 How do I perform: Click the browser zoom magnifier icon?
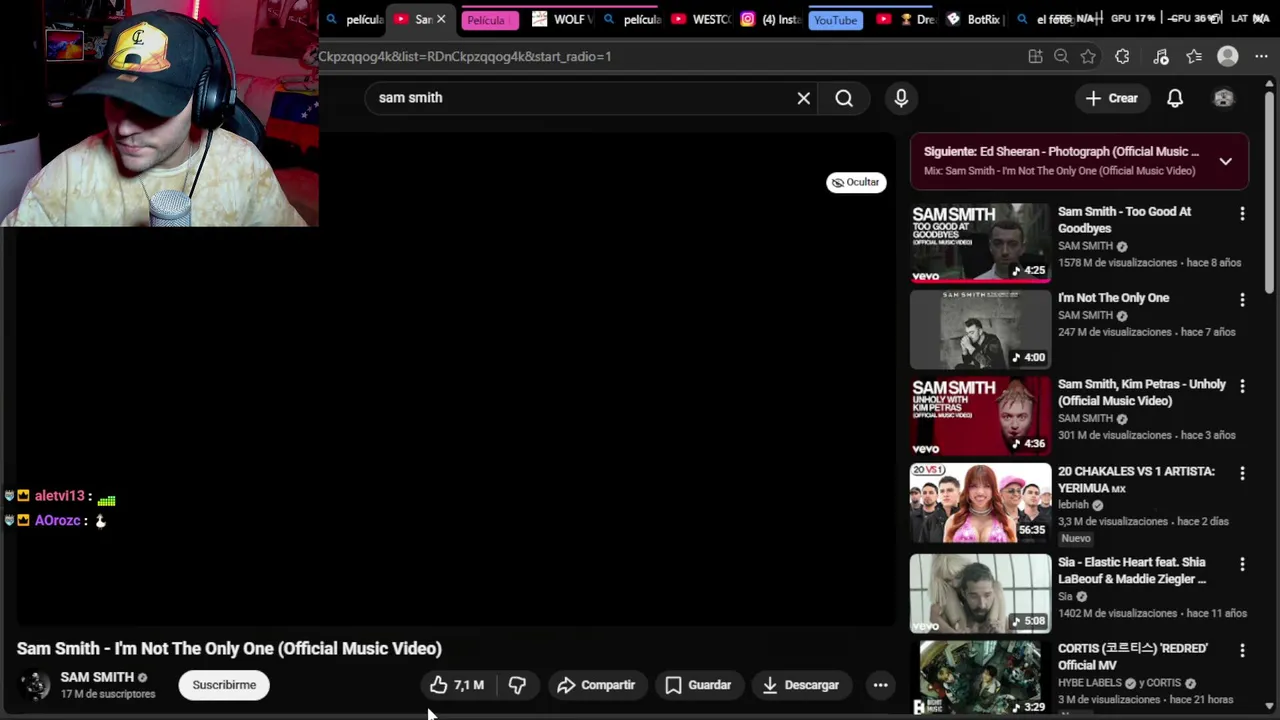click(1061, 57)
